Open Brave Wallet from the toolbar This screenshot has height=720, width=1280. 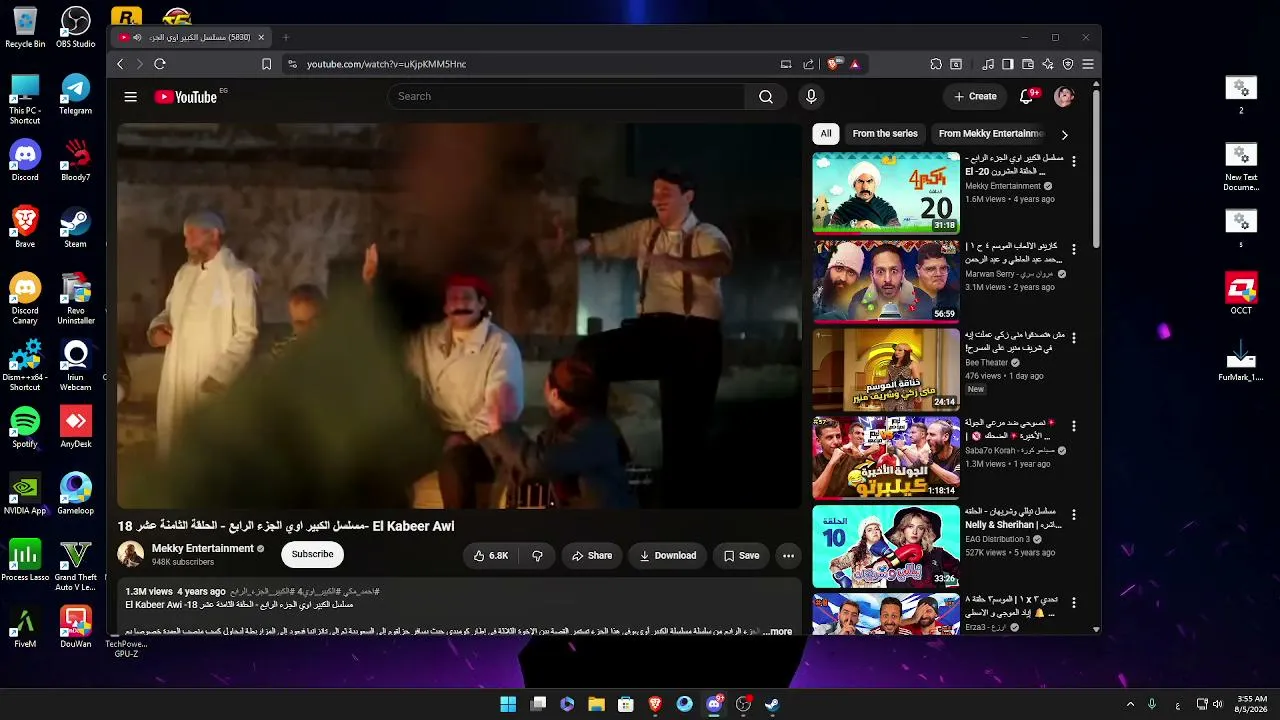tap(1028, 64)
